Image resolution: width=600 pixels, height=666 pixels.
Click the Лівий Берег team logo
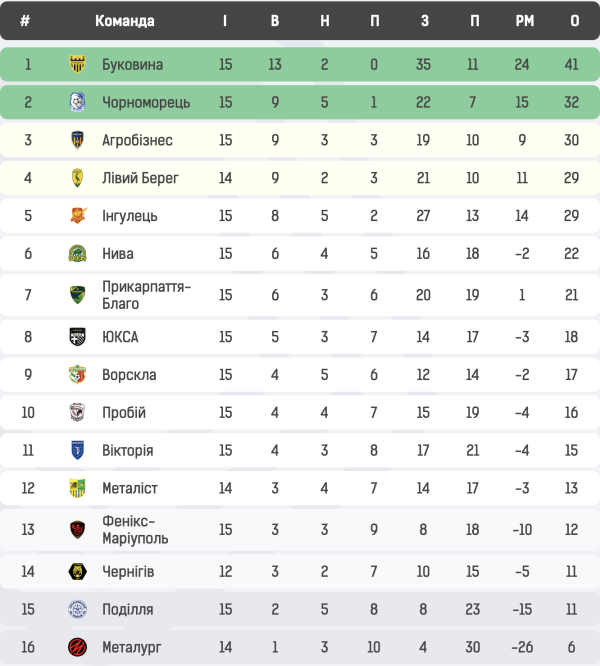(x=78, y=178)
